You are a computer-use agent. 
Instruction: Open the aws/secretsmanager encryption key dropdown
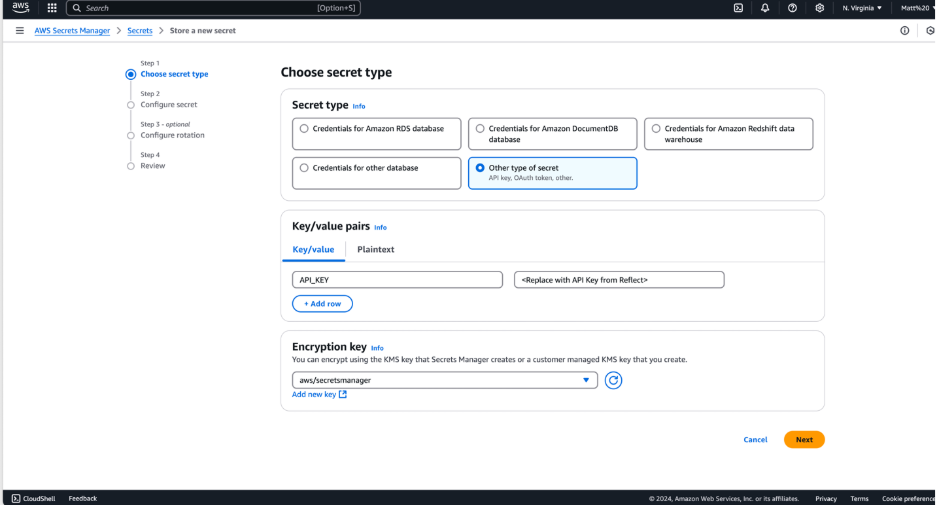click(x=445, y=380)
